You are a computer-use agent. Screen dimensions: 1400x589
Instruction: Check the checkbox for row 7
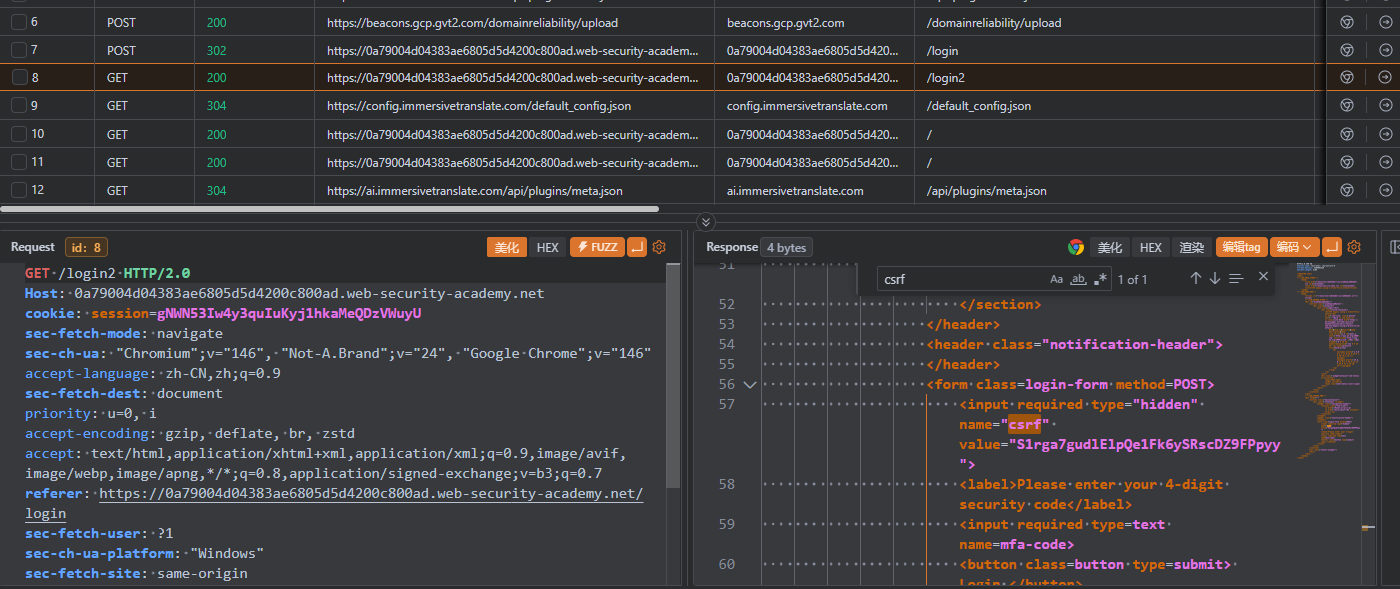19,50
